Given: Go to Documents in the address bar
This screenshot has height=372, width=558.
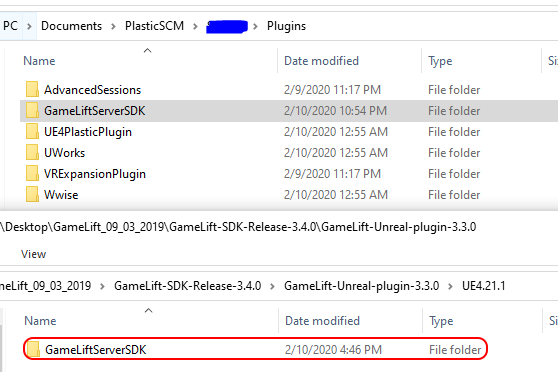Looking at the screenshot, I should pyautogui.click(x=72, y=26).
